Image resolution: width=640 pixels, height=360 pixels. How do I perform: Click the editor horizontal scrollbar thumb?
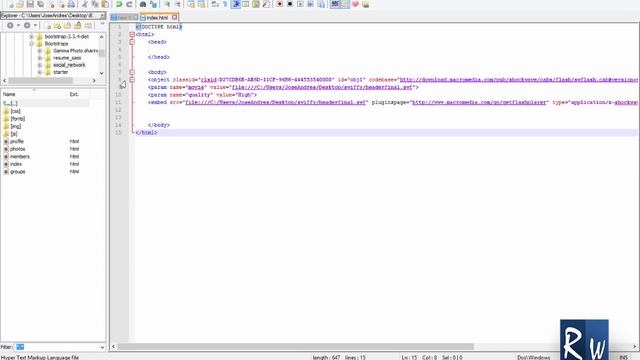[x=296, y=347]
